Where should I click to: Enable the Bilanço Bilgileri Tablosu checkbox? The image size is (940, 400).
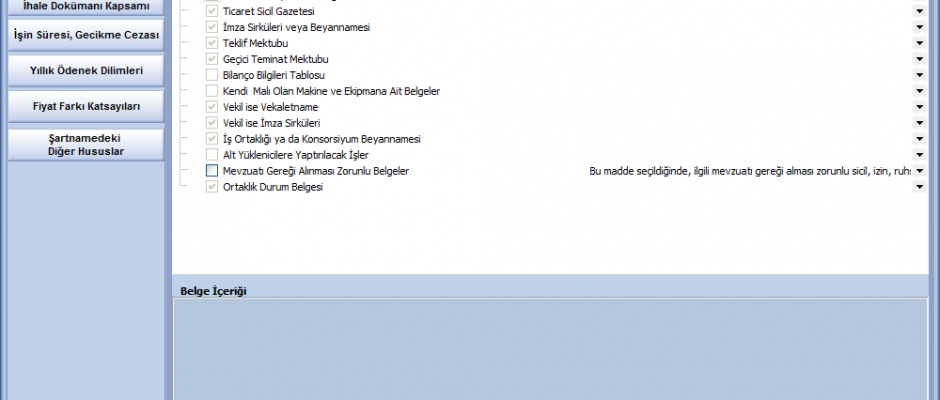click(212, 75)
